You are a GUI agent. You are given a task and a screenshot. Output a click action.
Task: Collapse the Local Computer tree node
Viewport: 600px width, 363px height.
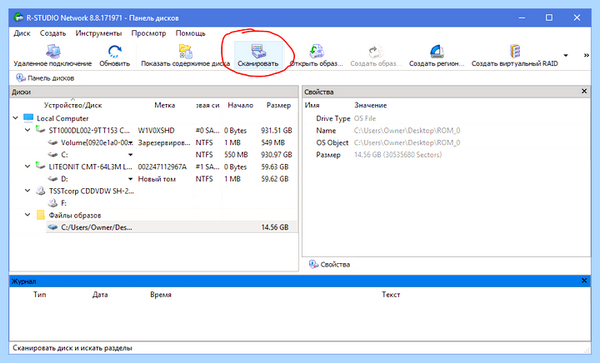click(15, 118)
